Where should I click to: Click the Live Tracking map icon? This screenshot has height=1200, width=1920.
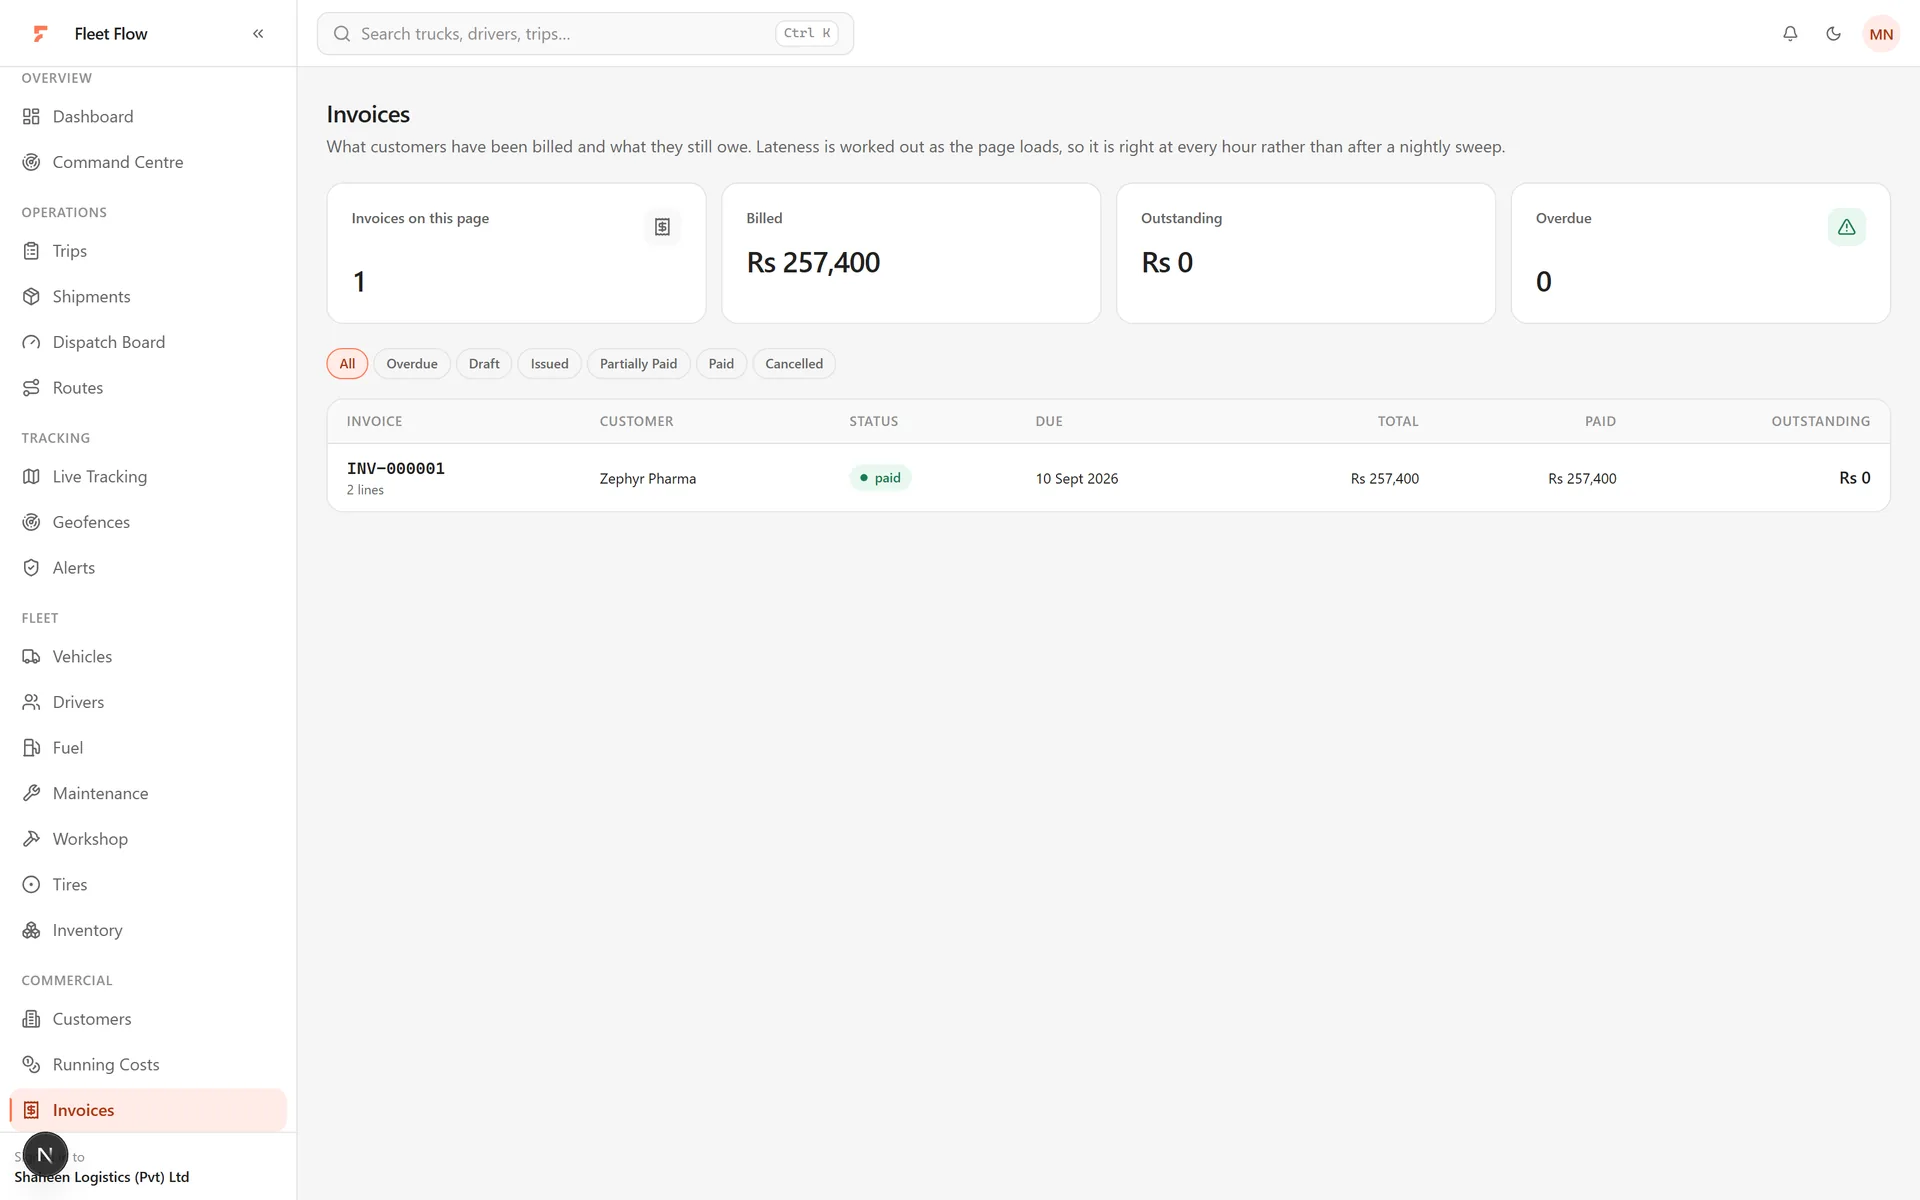31,477
